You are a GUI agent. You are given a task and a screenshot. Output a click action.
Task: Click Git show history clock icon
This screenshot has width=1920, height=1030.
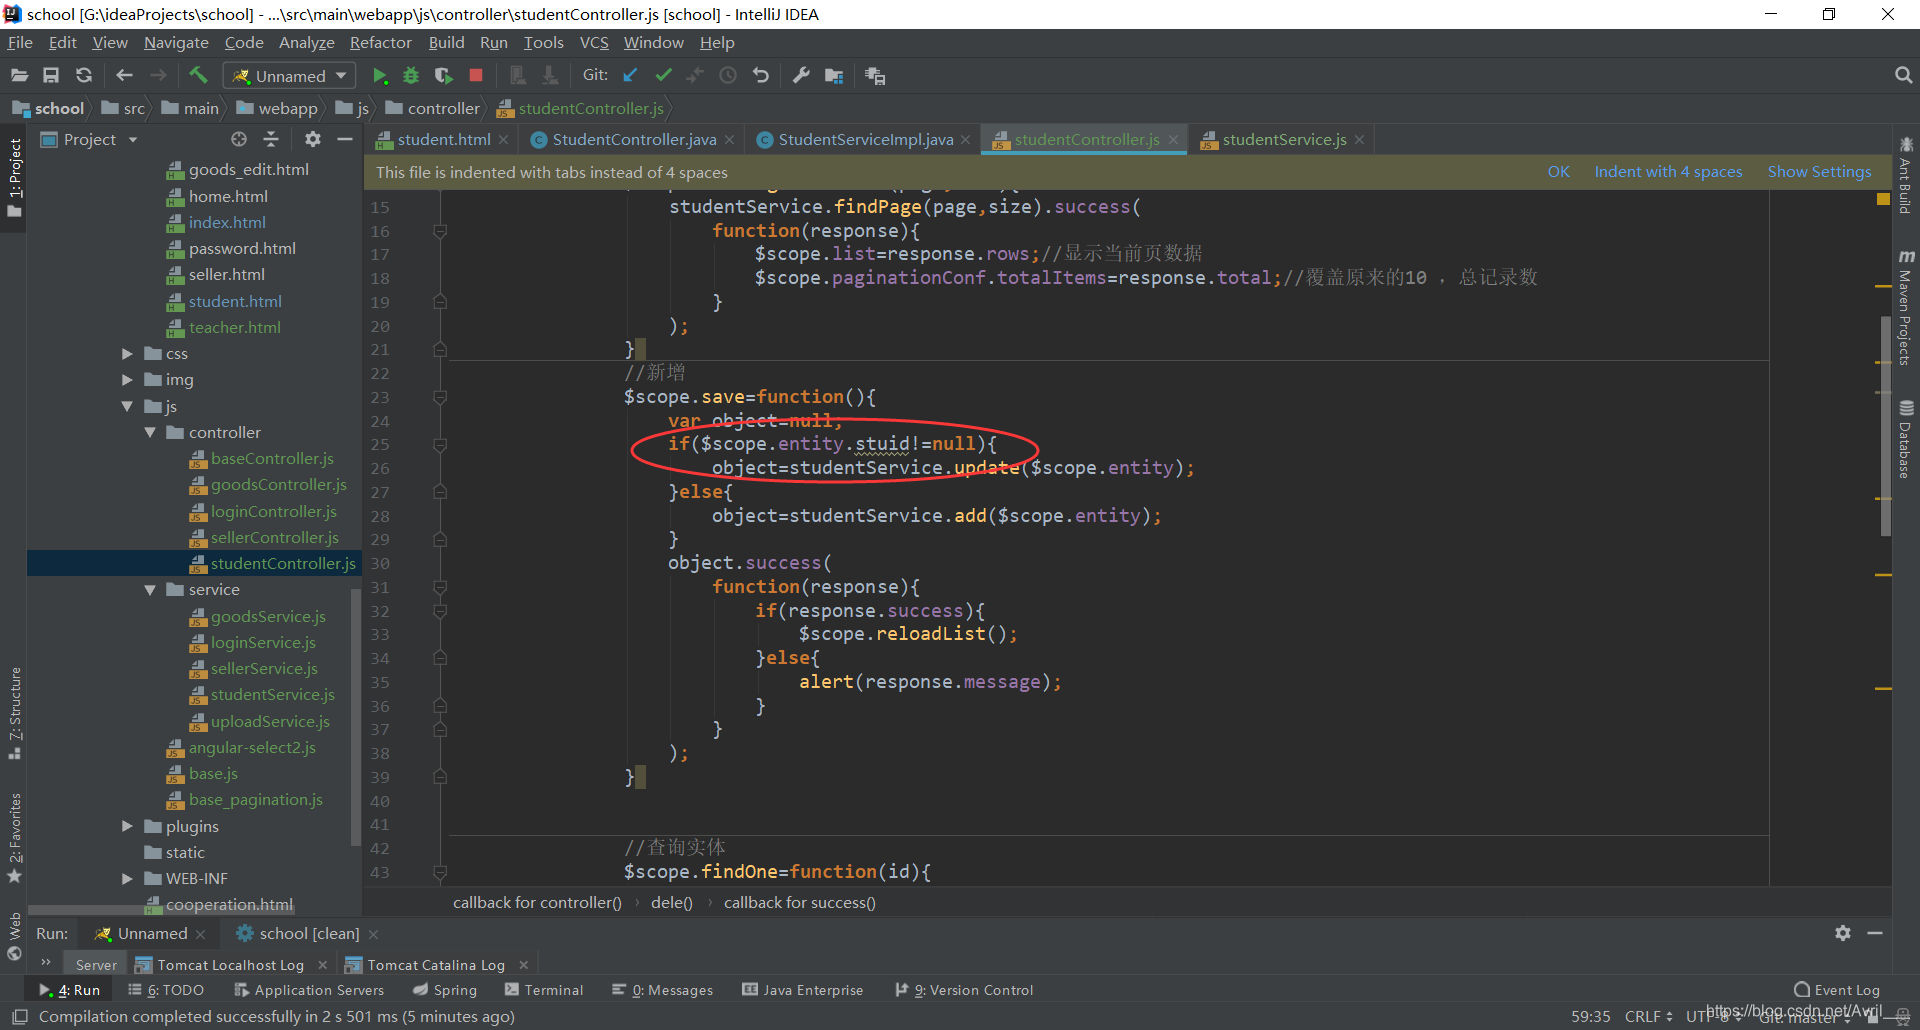(728, 75)
